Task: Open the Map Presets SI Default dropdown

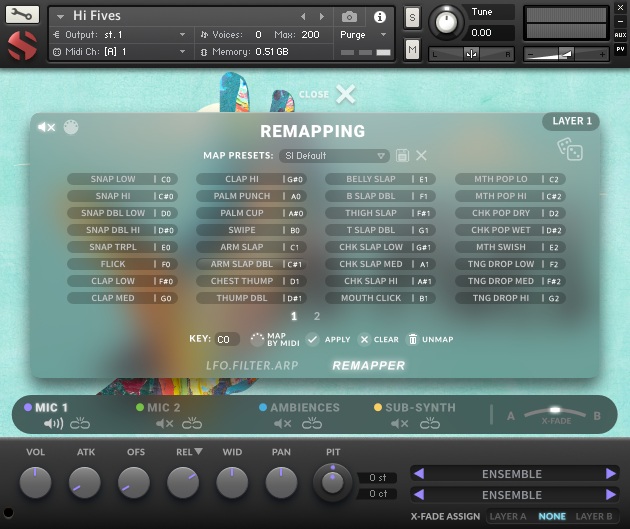Action: [x=334, y=155]
